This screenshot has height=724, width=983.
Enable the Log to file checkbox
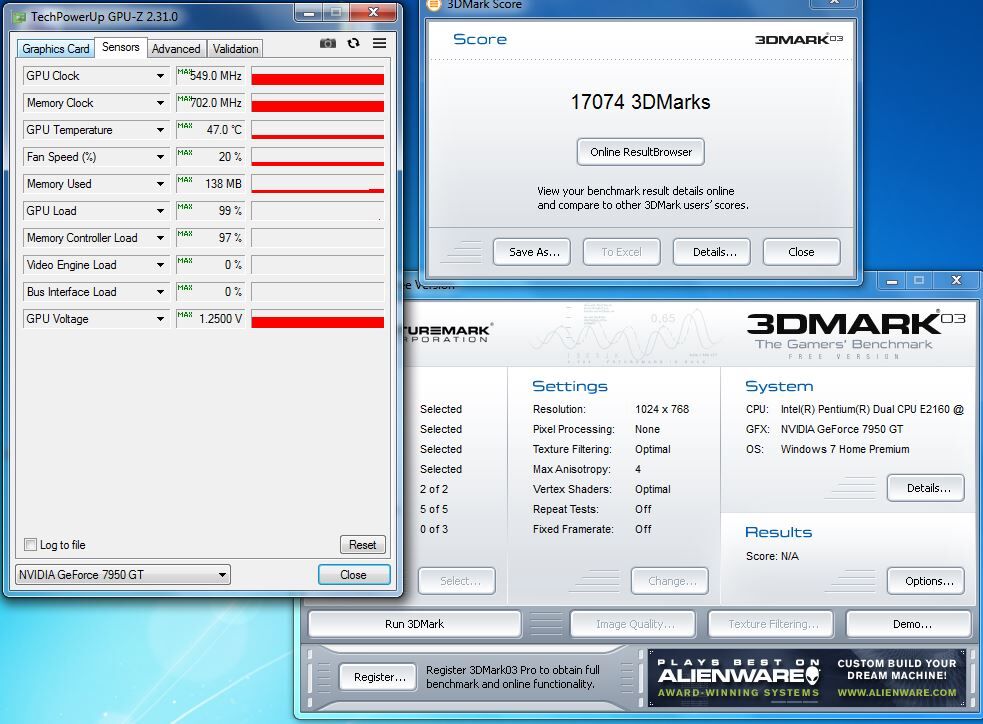point(30,544)
